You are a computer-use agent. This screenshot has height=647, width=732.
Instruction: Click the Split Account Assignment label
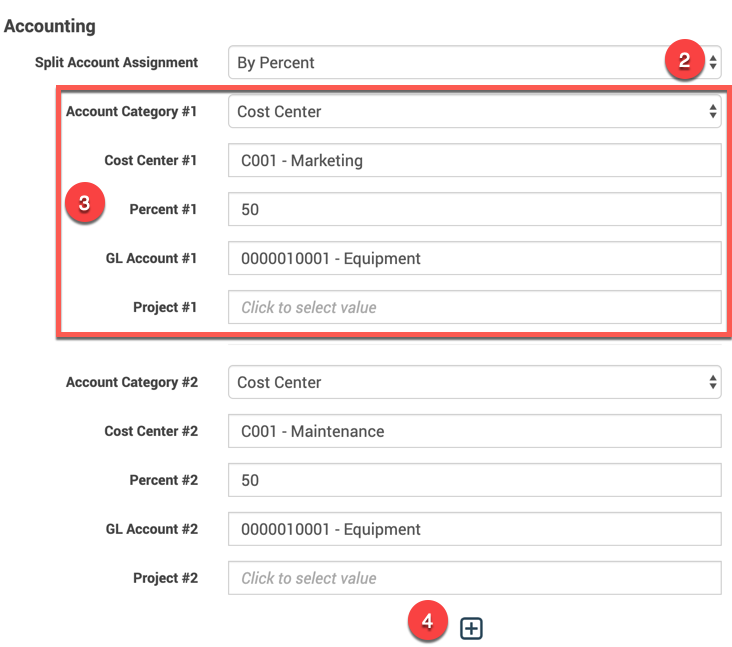[x=116, y=62]
